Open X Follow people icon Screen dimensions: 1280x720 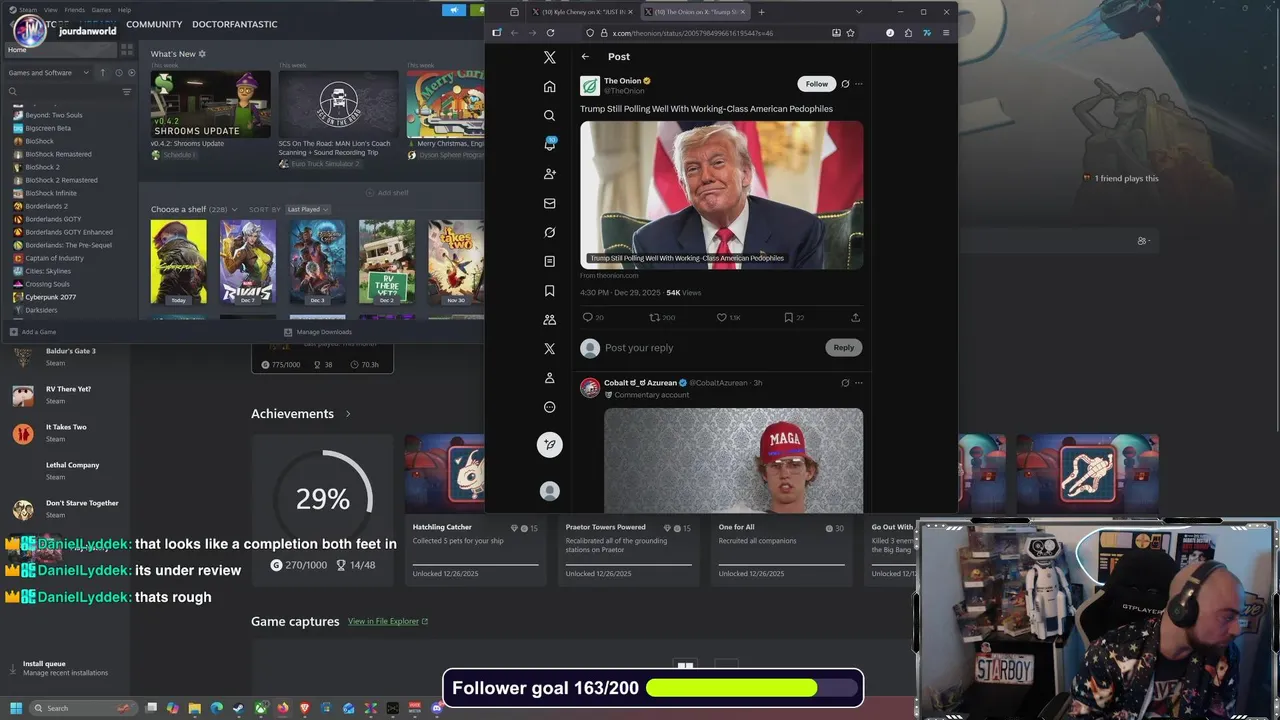[x=549, y=174]
